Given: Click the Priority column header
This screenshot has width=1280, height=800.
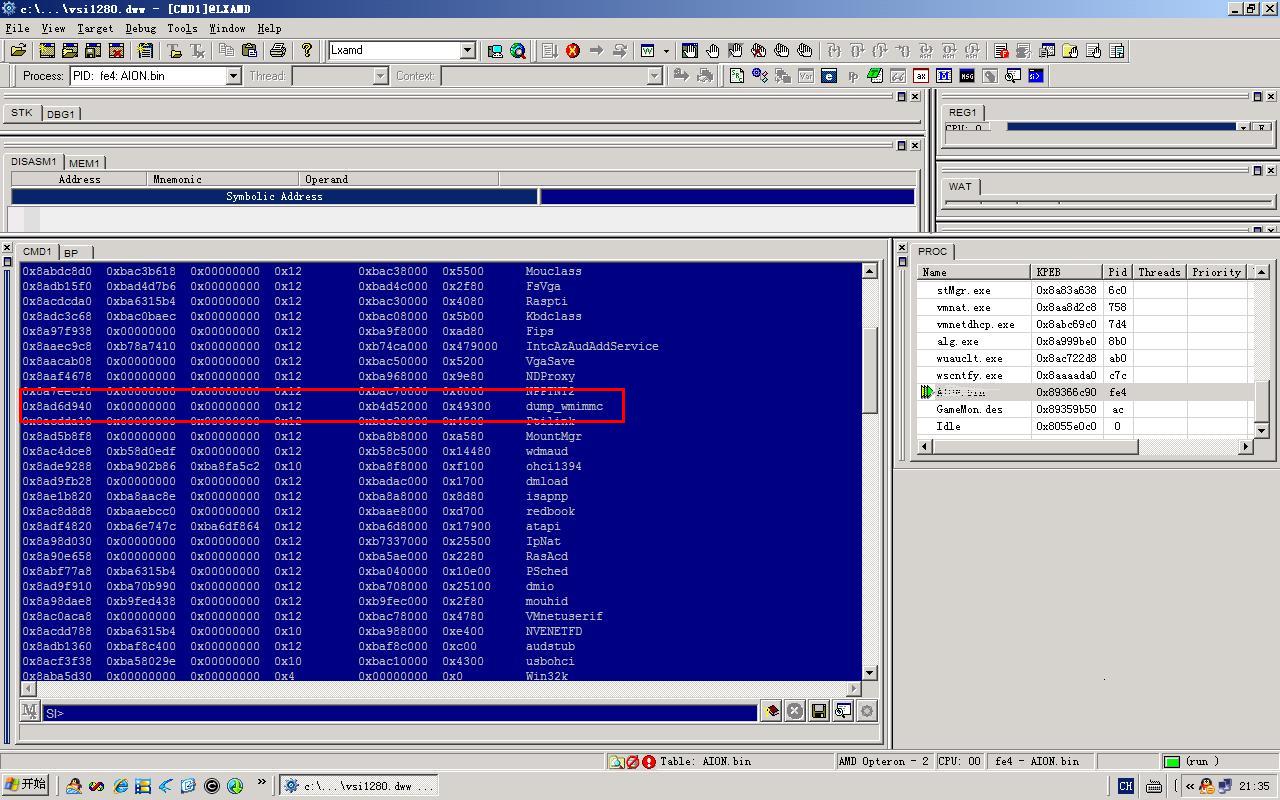Looking at the screenshot, I should click(1216, 272).
